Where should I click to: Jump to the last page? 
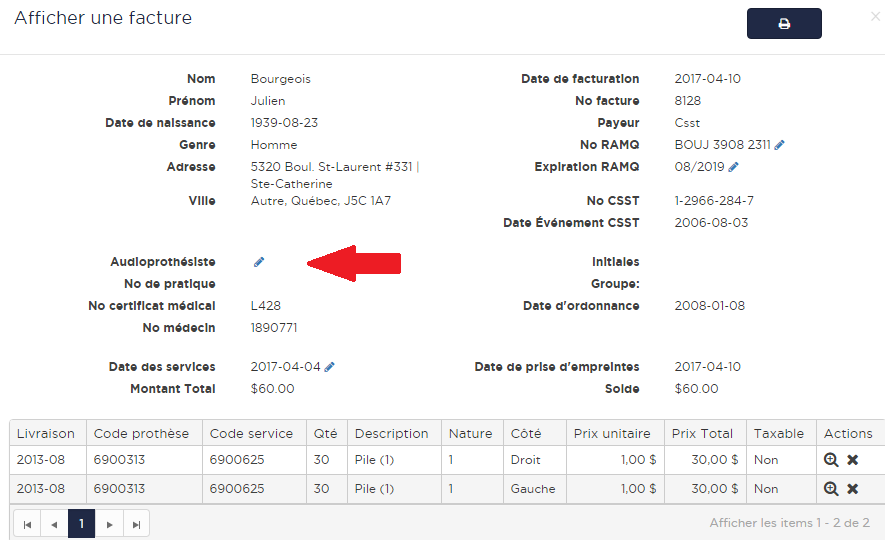tap(136, 524)
